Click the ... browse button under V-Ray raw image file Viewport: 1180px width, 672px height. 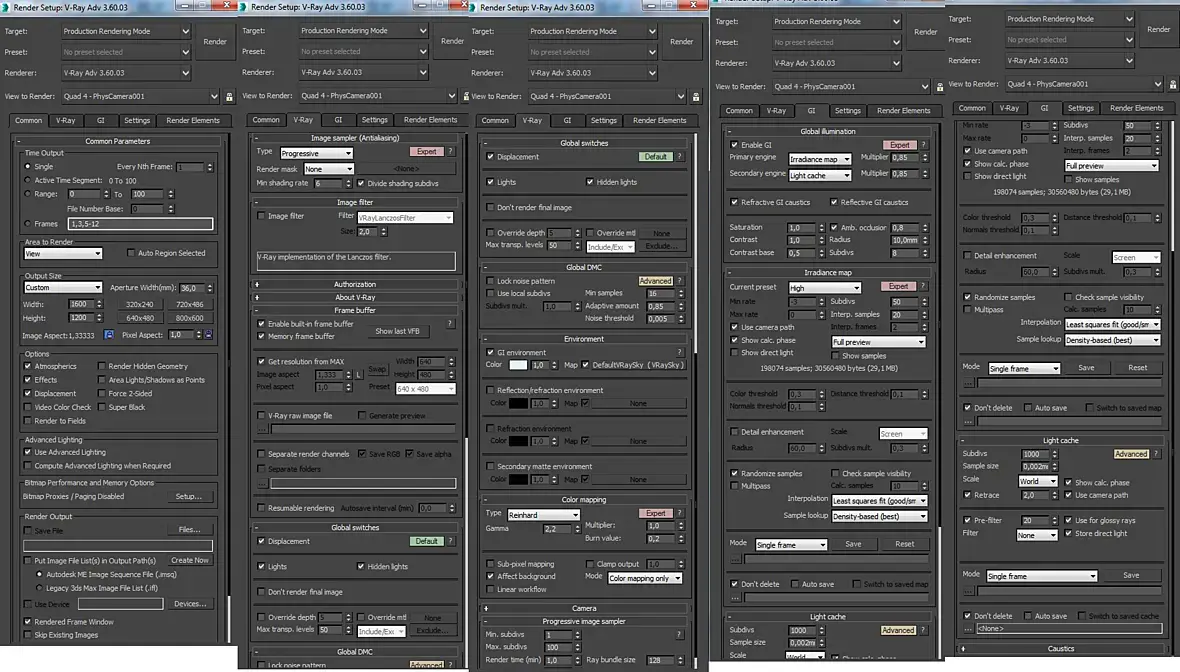(x=262, y=429)
